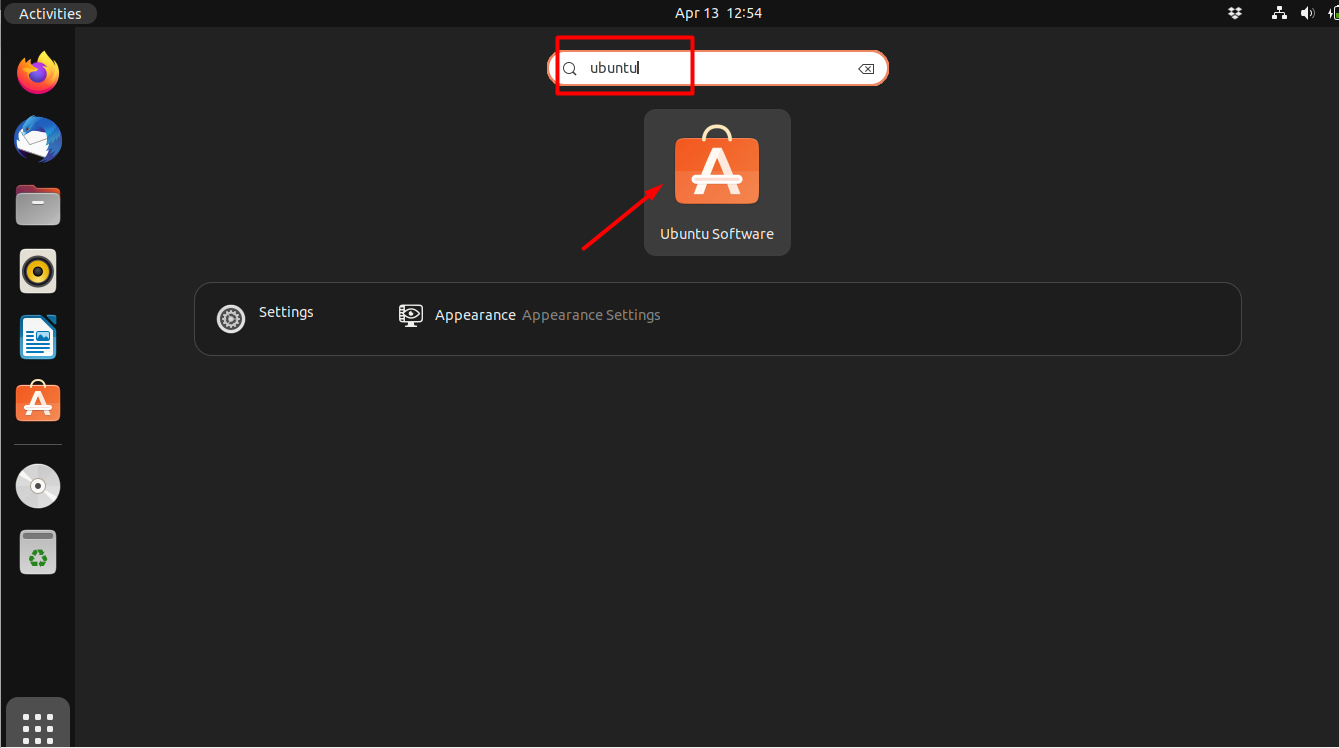
Task: Click the search magnifier icon
Action: tap(570, 69)
